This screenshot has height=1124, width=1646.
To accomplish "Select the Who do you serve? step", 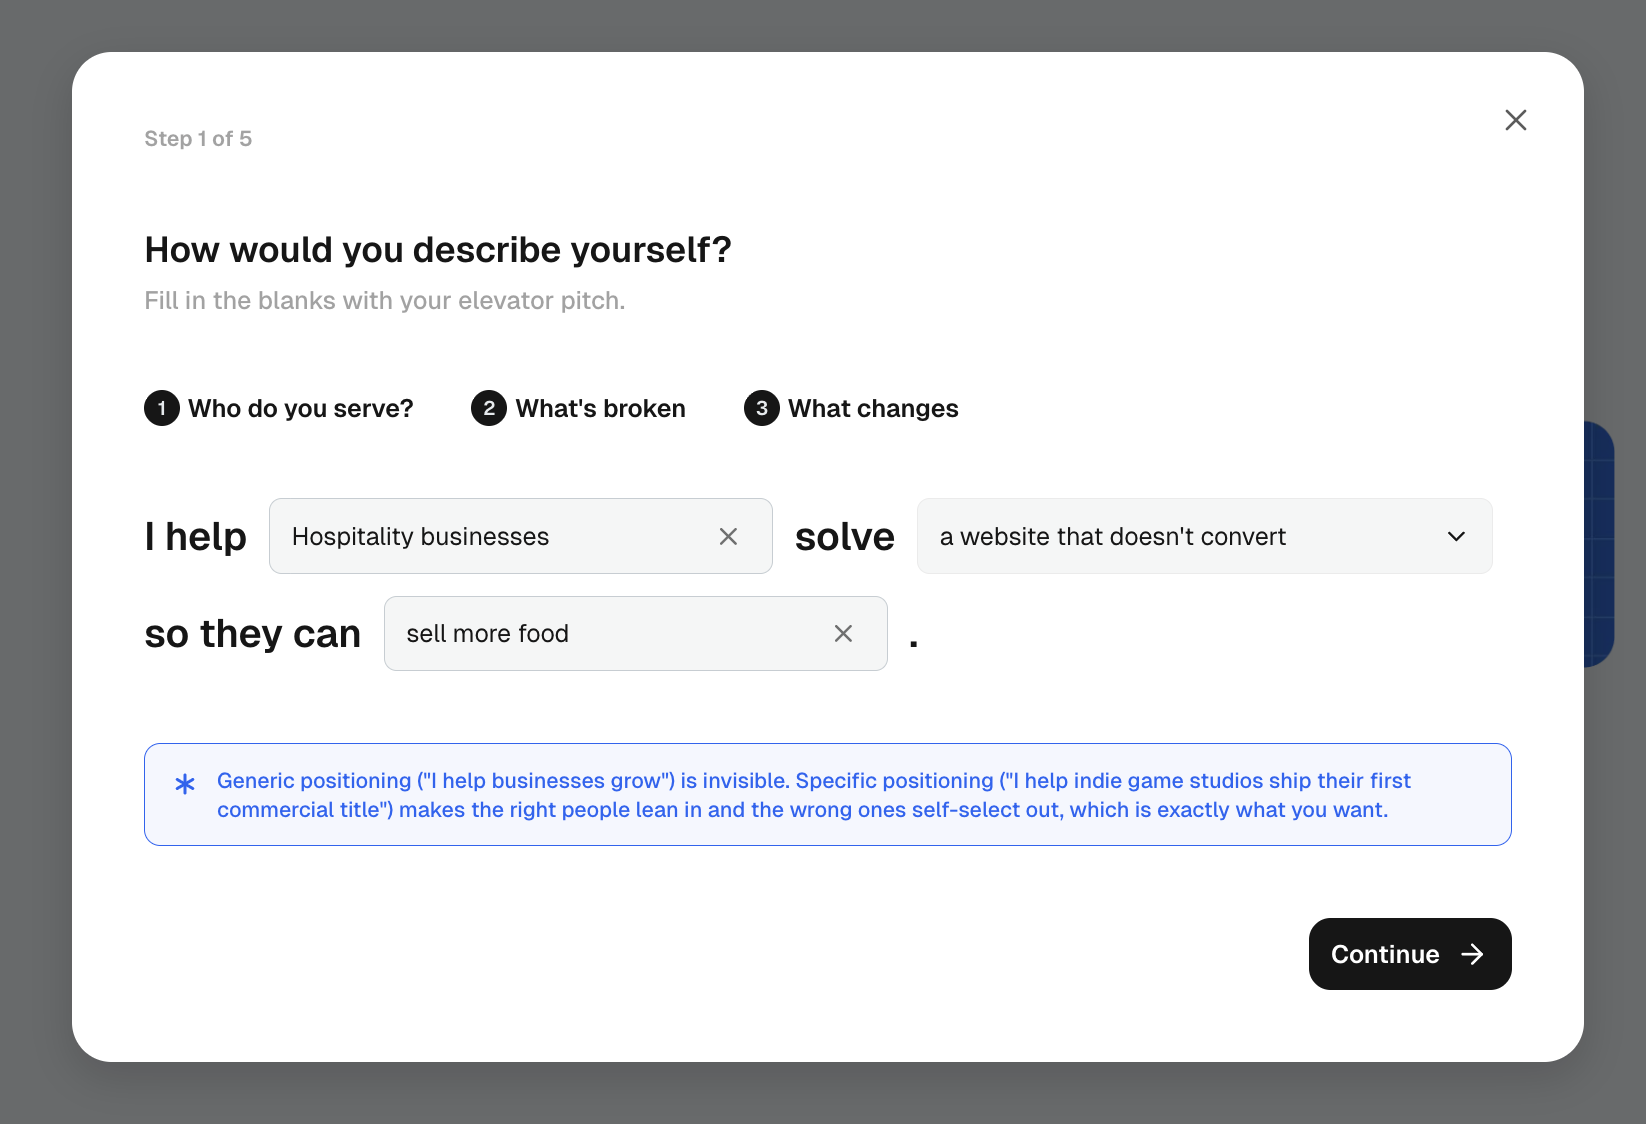I will click(x=279, y=408).
